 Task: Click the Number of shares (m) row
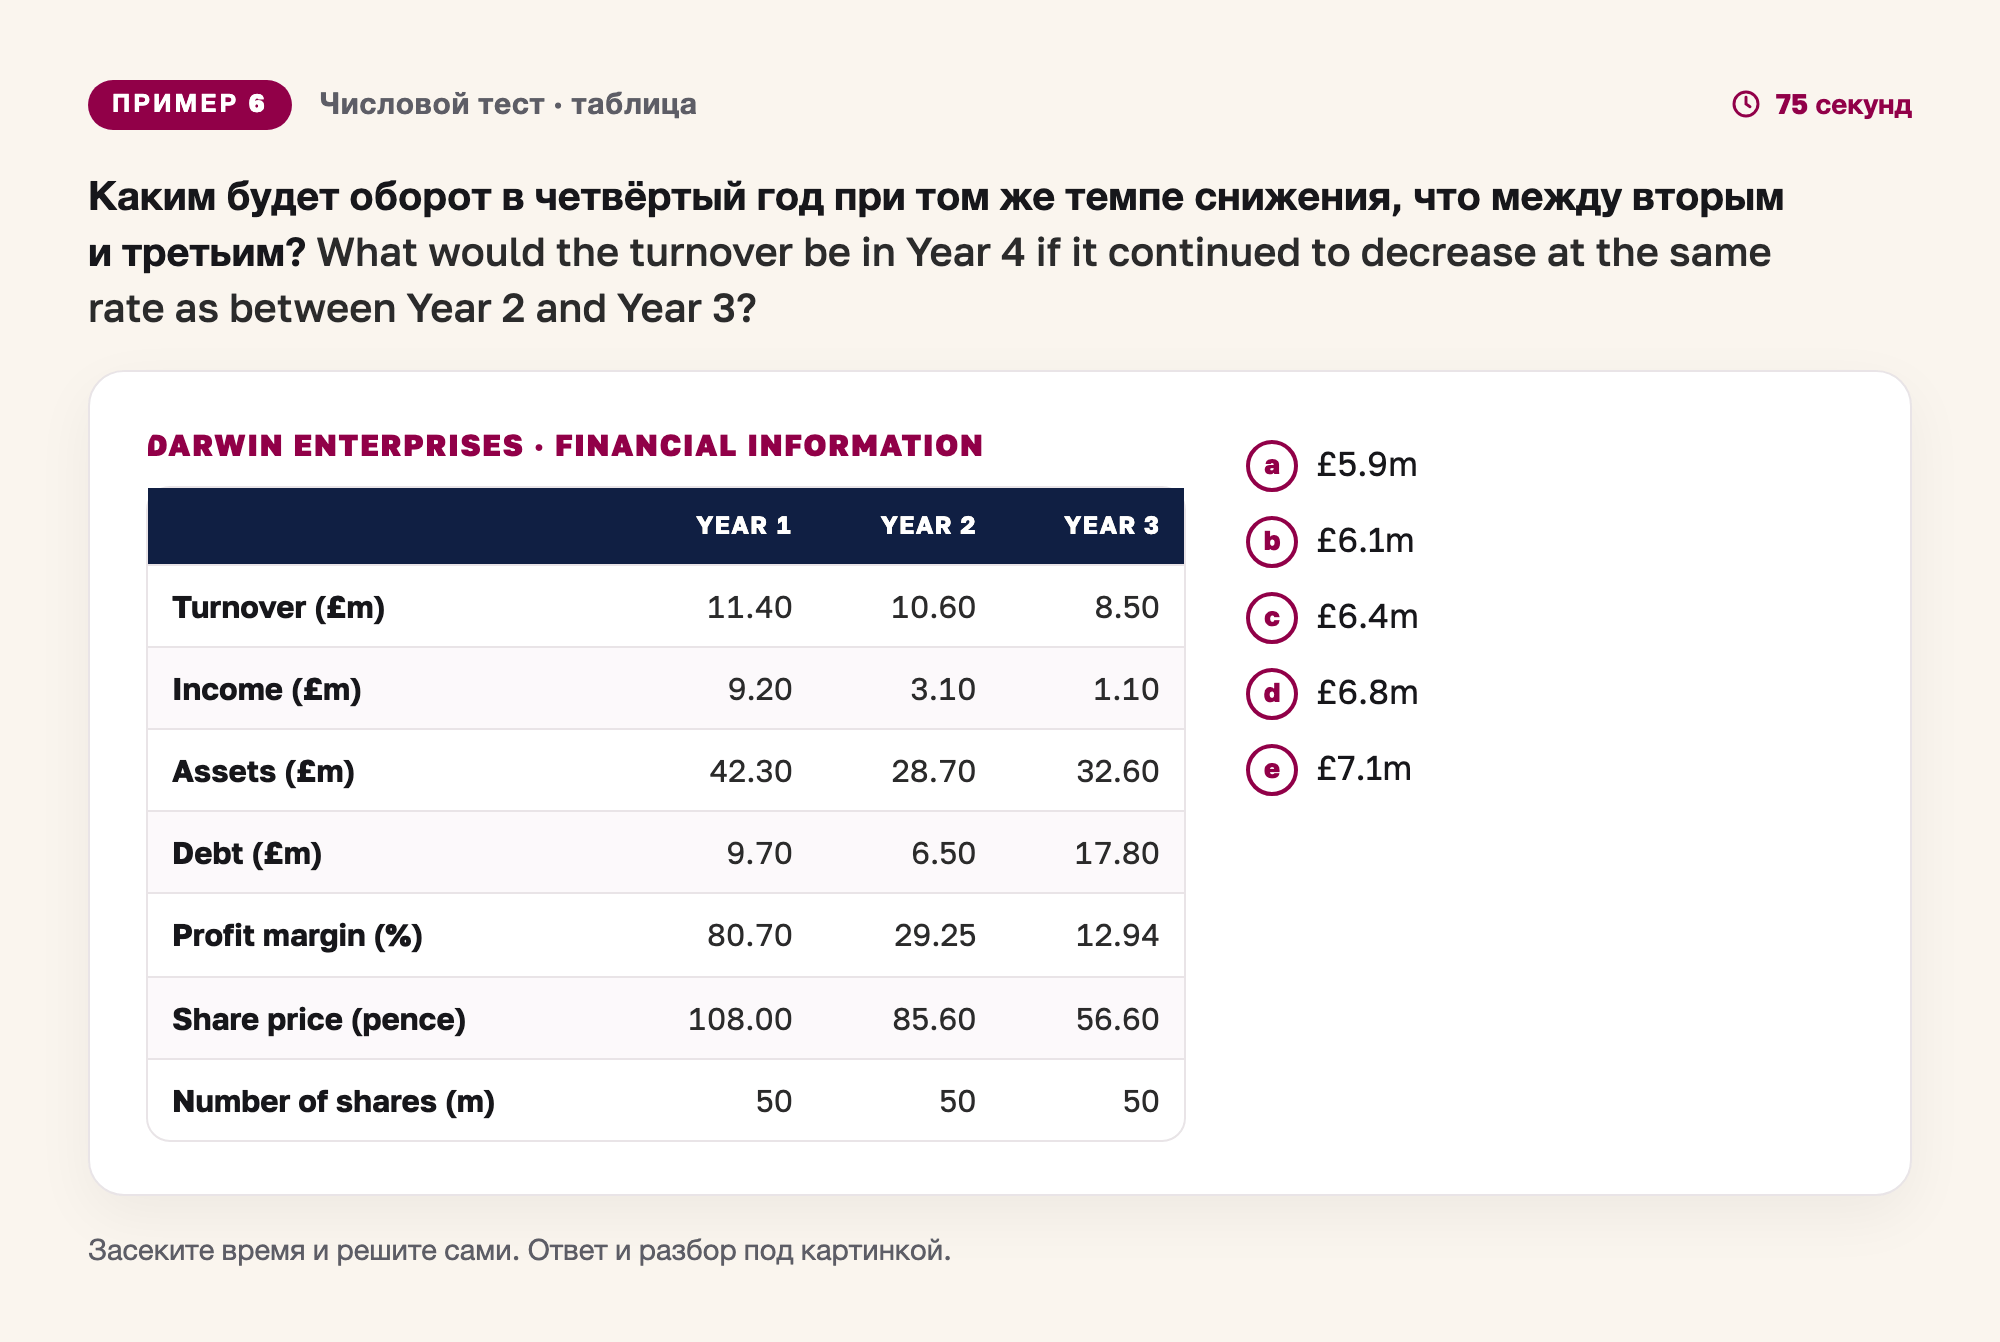click(666, 1101)
